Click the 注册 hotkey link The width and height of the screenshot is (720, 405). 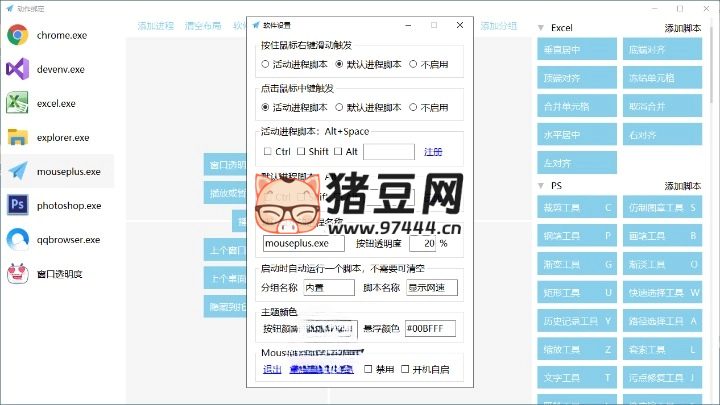433,152
